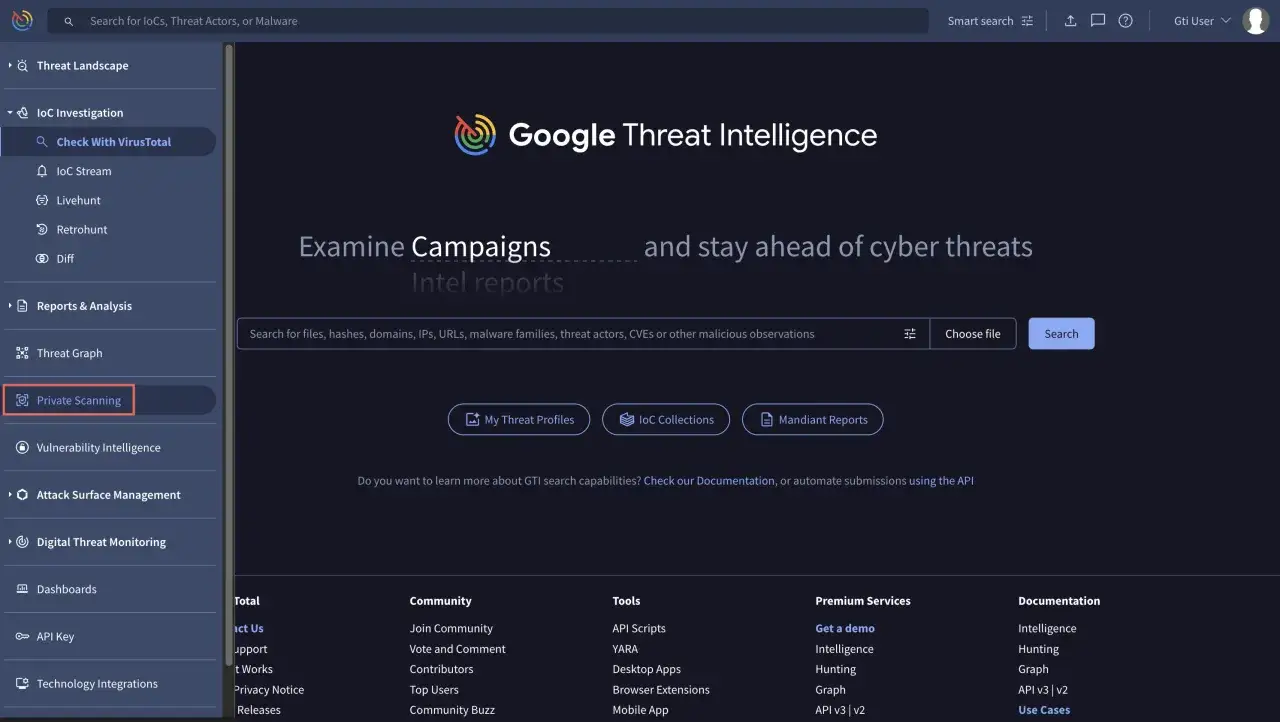Image resolution: width=1280 pixels, height=722 pixels.
Task: Click Smart search label in top bar
Action: [980, 21]
